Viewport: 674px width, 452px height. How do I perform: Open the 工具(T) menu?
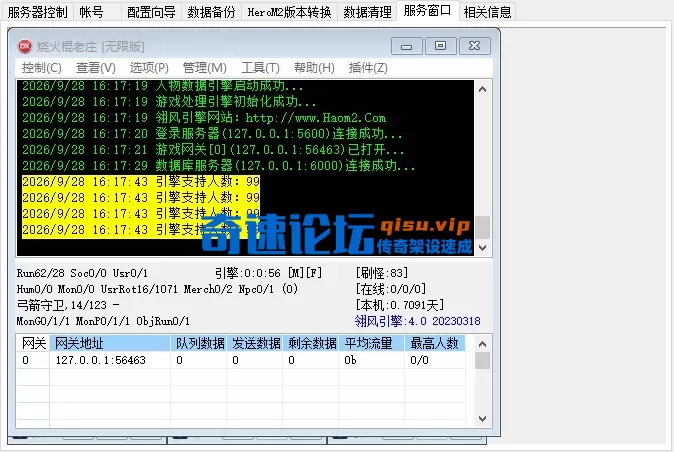pyautogui.click(x=260, y=67)
